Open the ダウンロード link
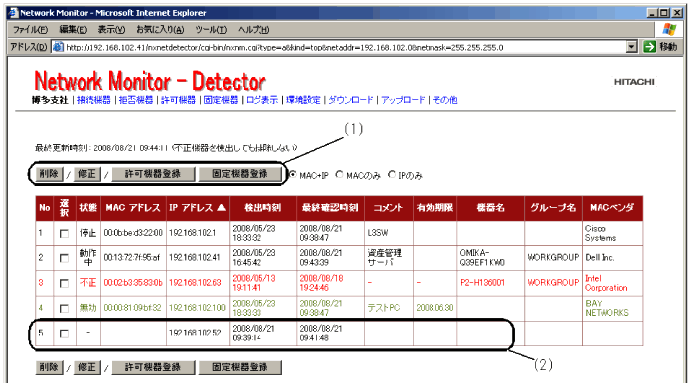Viewport: 688px width, 386px height. [351, 100]
